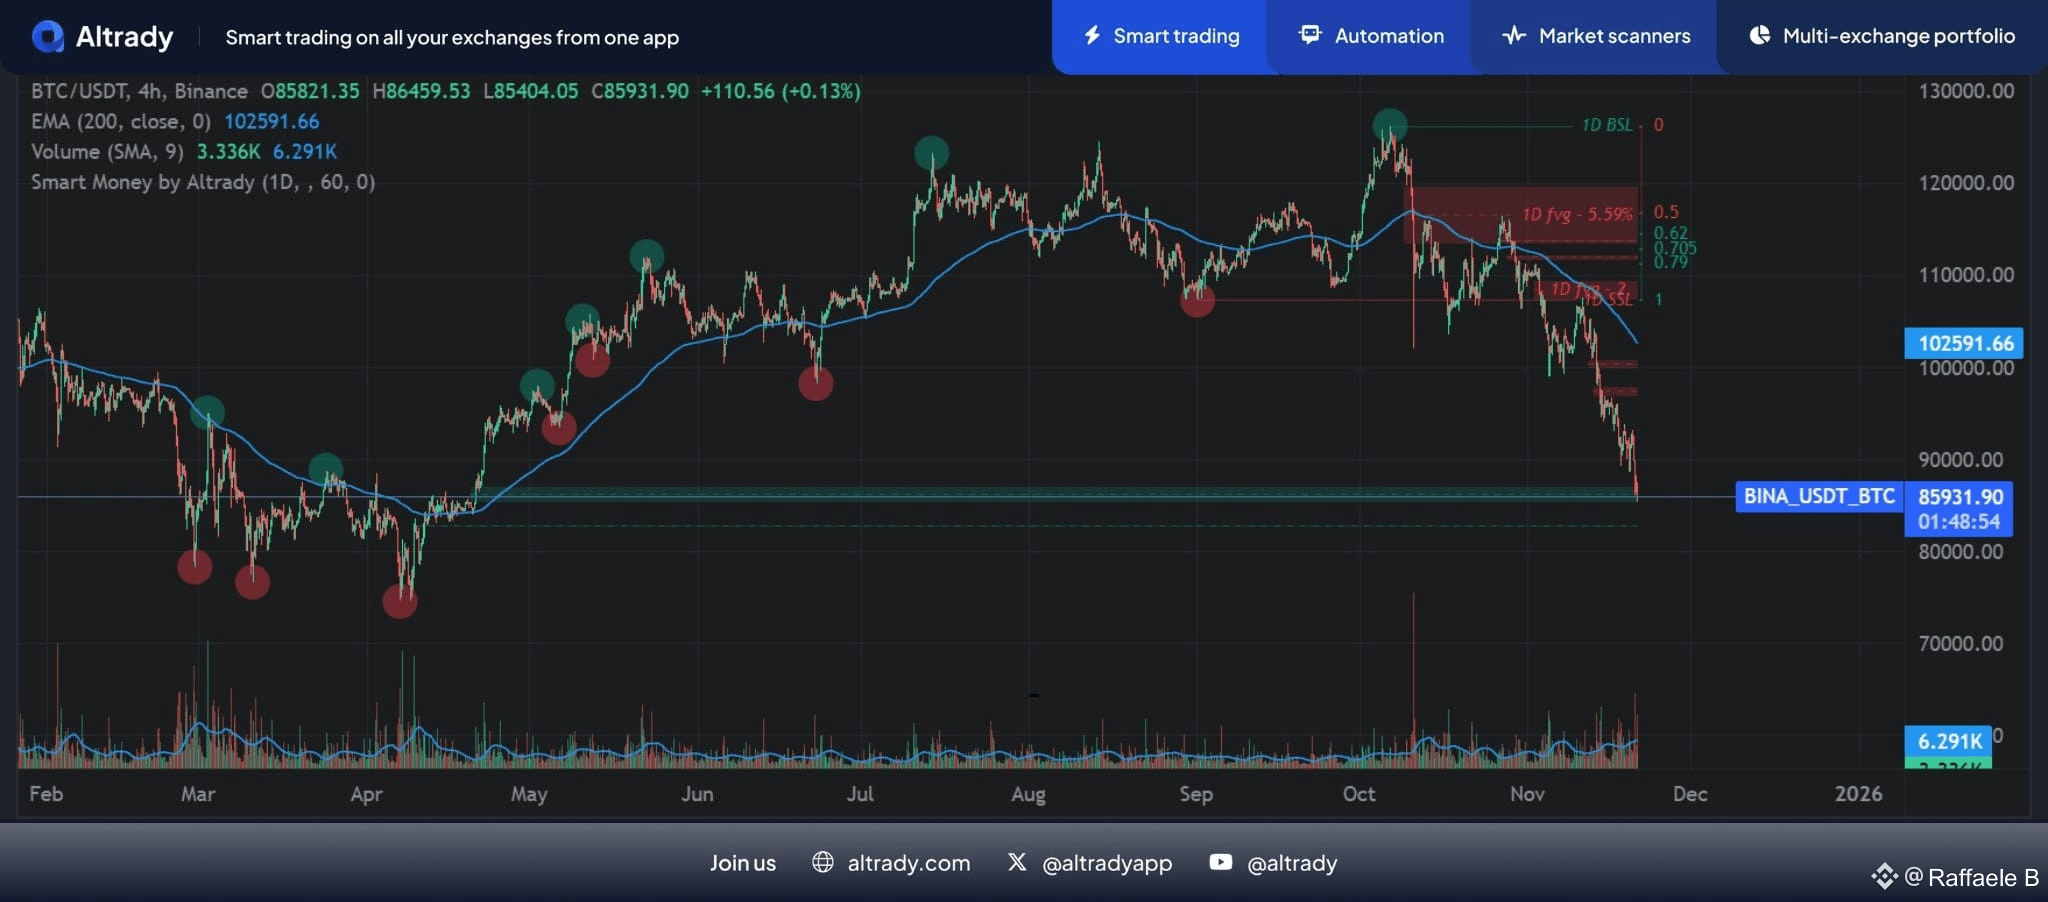Click the May label on the time axis
This screenshot has height=902, width=2048.
[x=529, y=794]
